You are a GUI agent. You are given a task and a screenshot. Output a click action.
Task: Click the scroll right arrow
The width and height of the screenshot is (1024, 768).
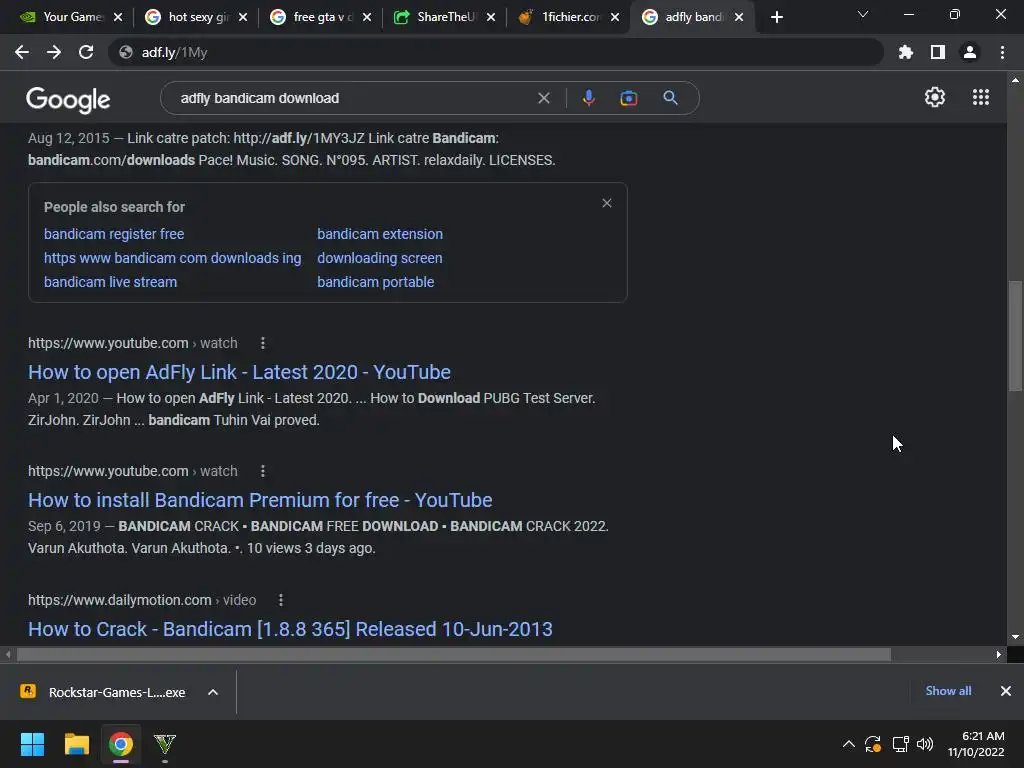[x=999, y=654]
